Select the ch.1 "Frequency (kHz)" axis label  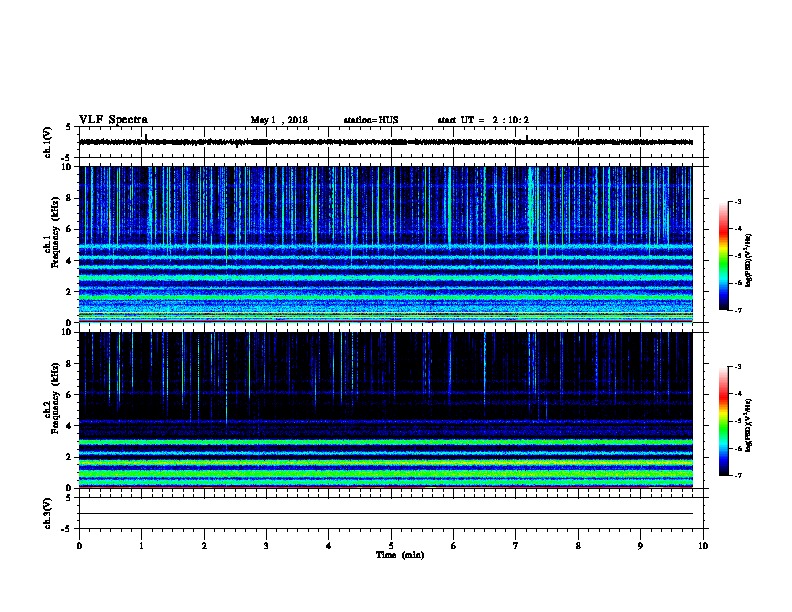(55, 233)
